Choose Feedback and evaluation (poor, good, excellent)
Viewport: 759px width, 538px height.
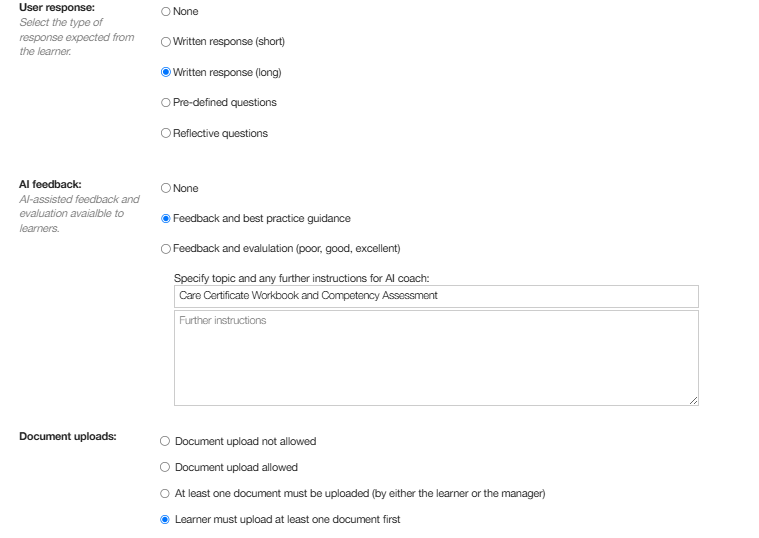coord(166,249)
